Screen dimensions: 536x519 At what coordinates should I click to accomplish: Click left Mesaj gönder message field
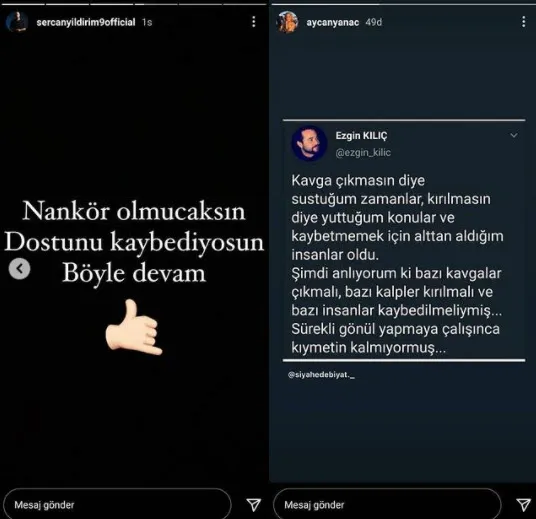117,505
